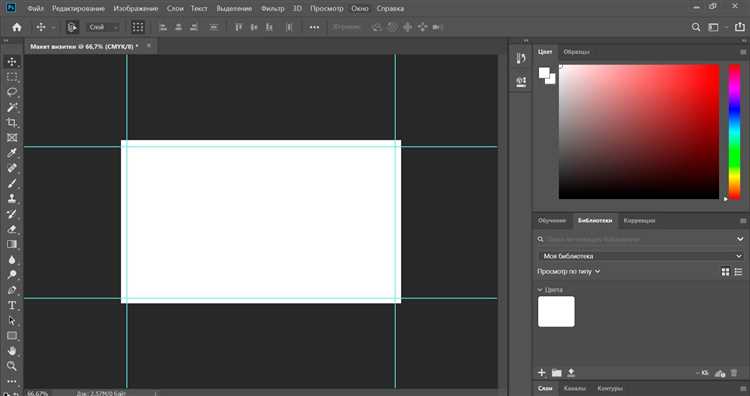Select the Blur tool
This screenshot has width=750, height=396.
tap(12, 260)
